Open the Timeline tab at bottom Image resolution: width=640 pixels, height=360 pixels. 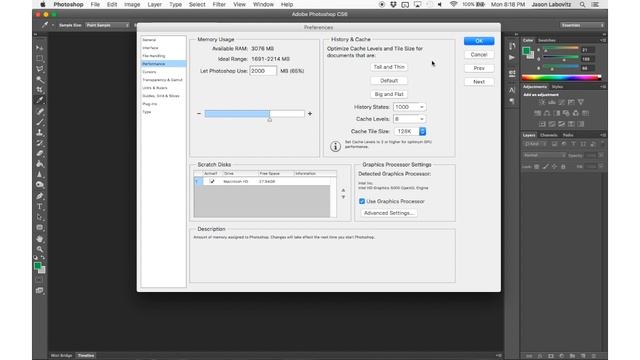point(86,356)
